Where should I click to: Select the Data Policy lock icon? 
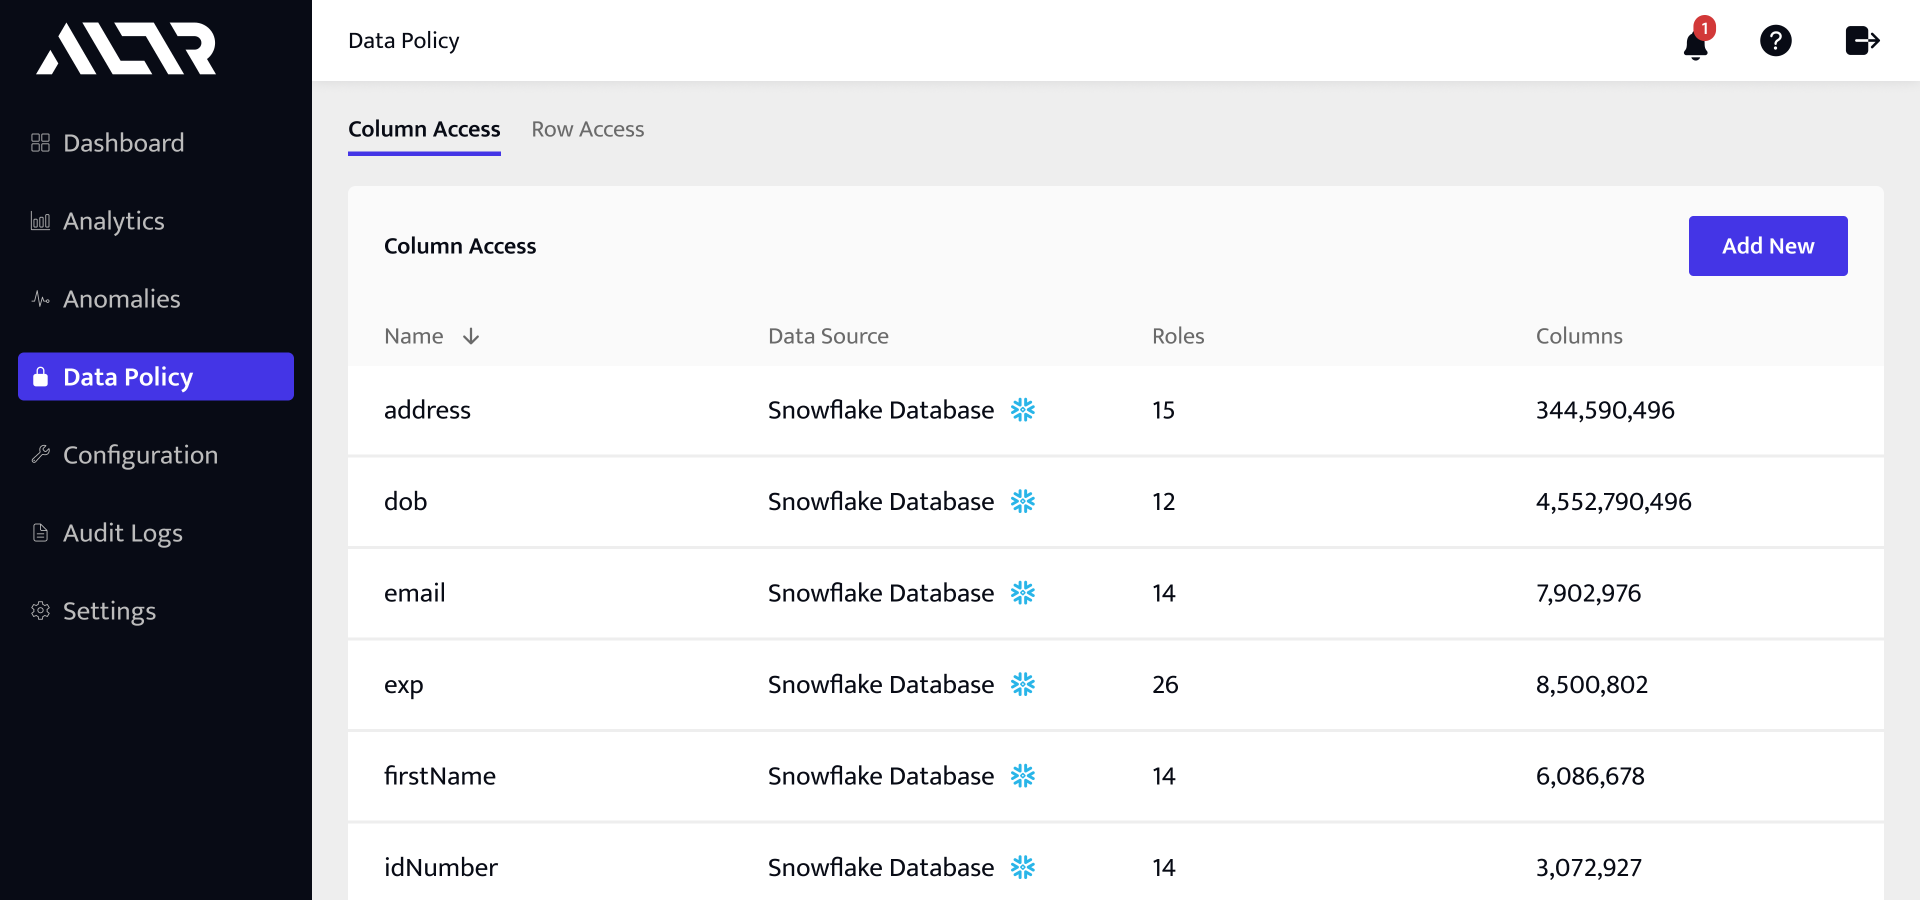(40, 377)
